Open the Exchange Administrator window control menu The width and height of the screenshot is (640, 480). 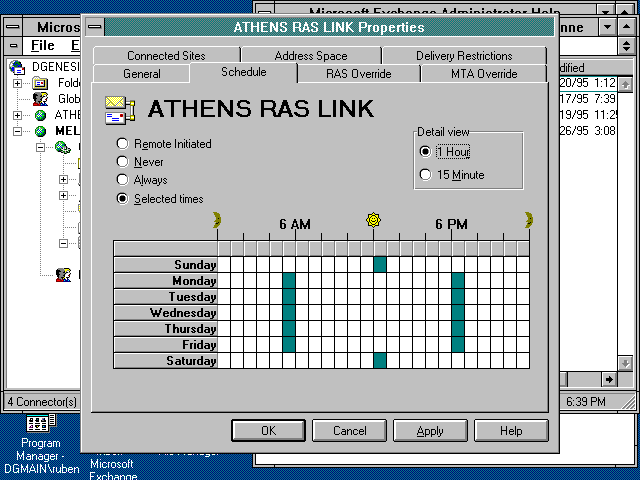[13, 27]
